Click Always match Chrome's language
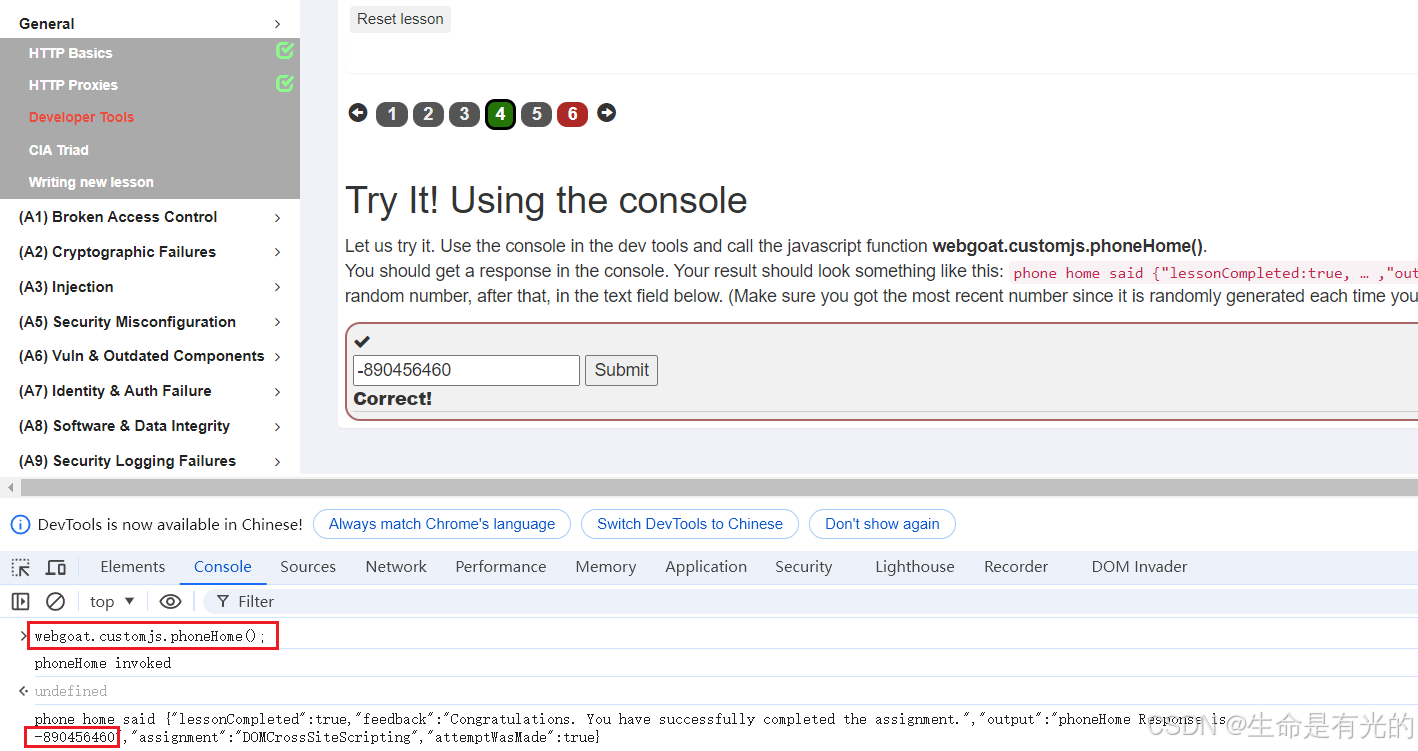 [442, 524]
